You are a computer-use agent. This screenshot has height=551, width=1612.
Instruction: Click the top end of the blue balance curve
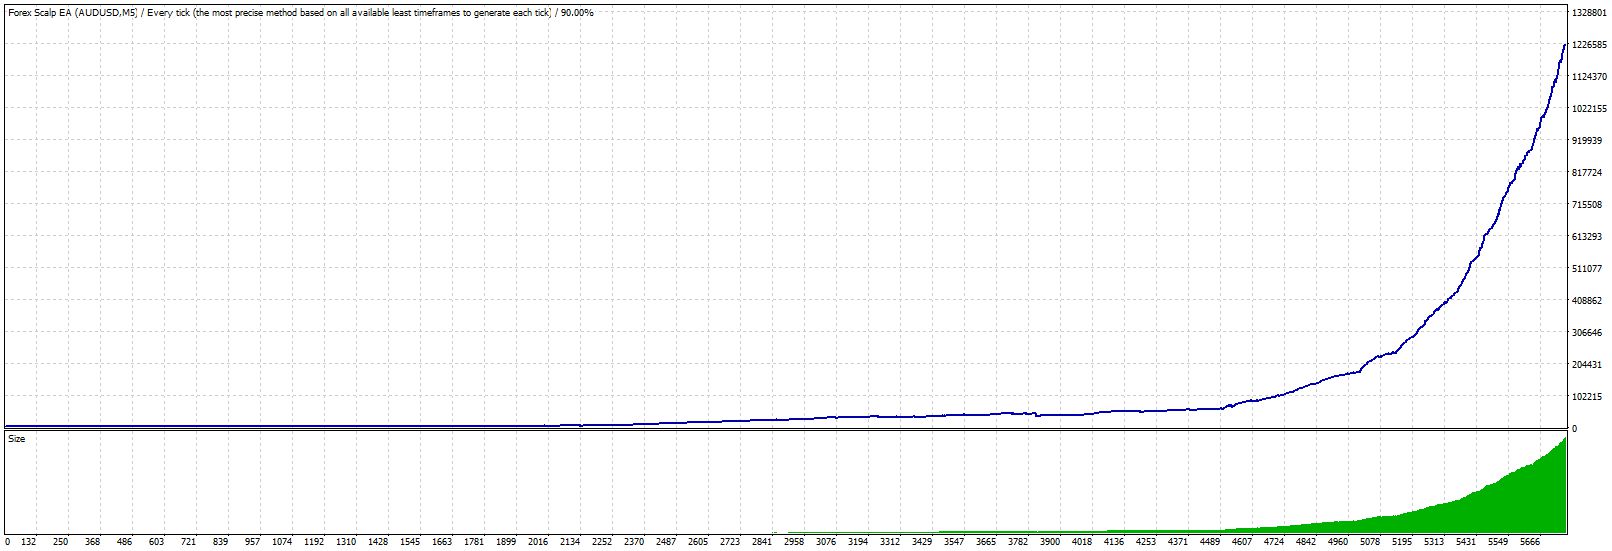pos(1565,45)
